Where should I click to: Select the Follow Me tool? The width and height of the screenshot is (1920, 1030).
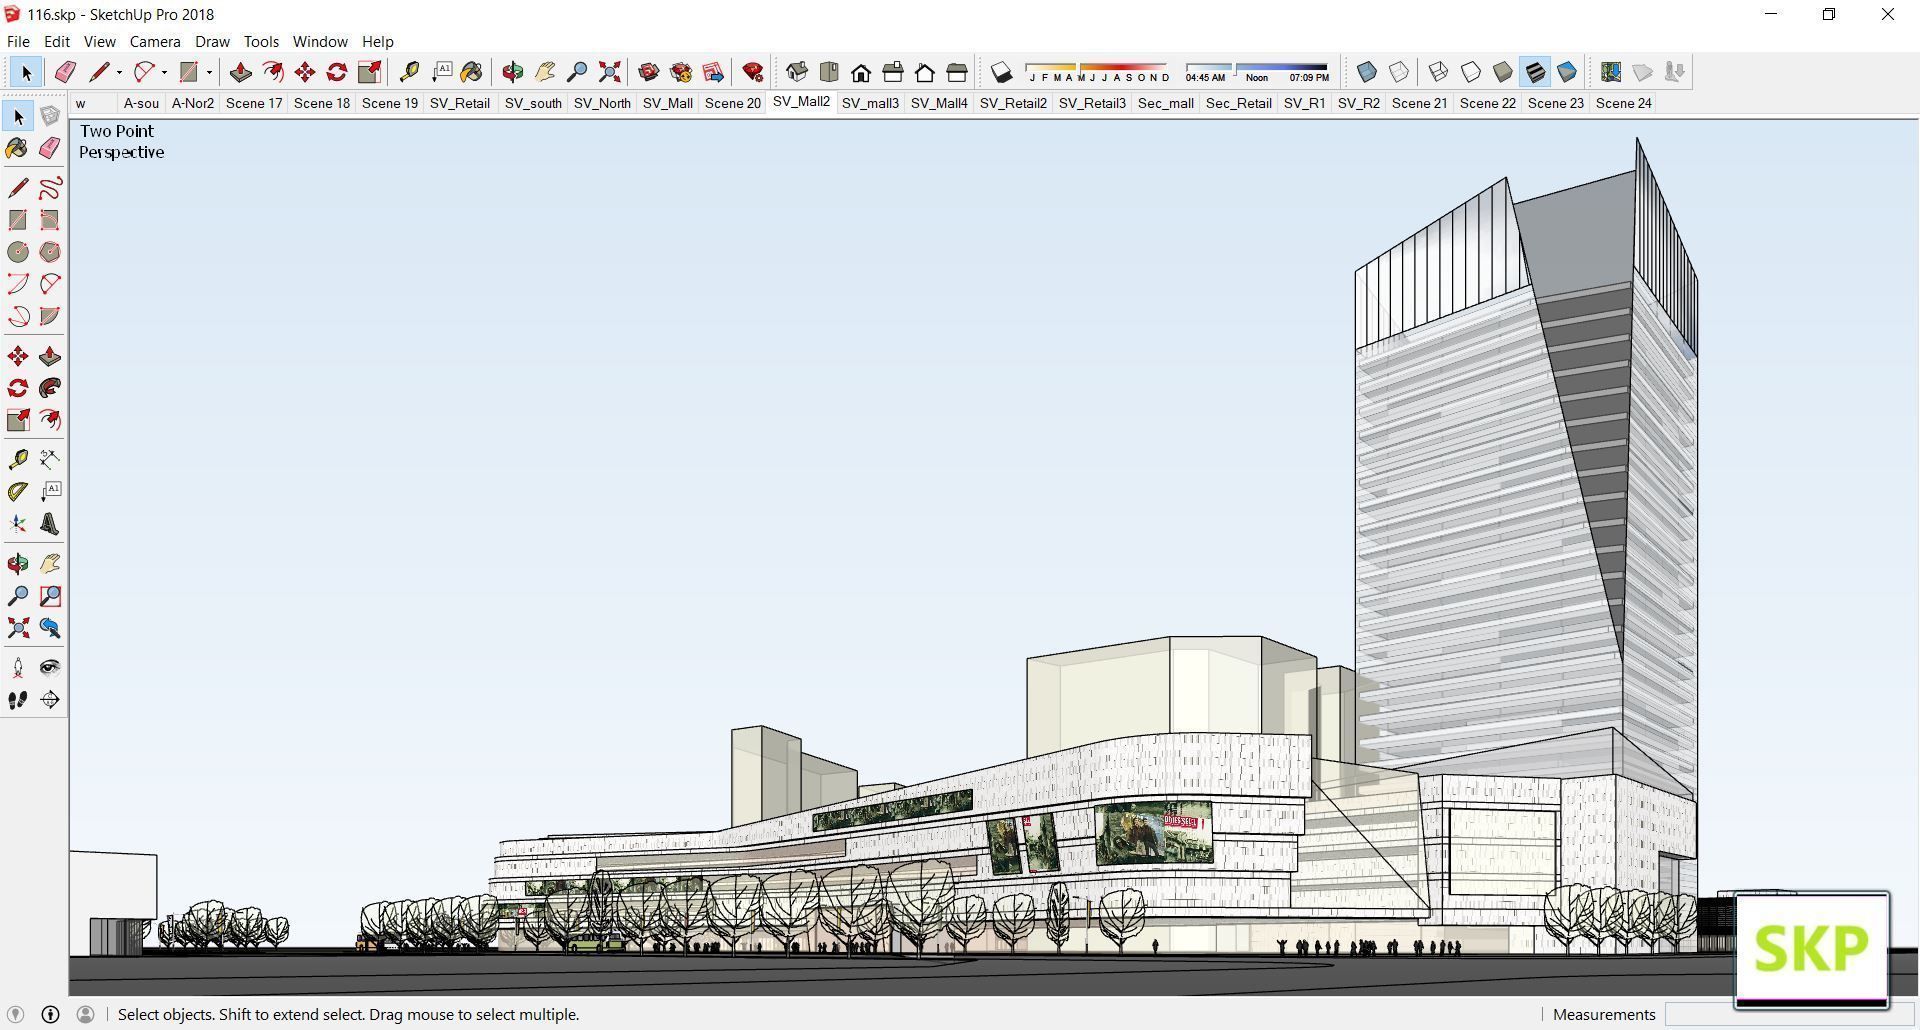click(x=50, y=388)
